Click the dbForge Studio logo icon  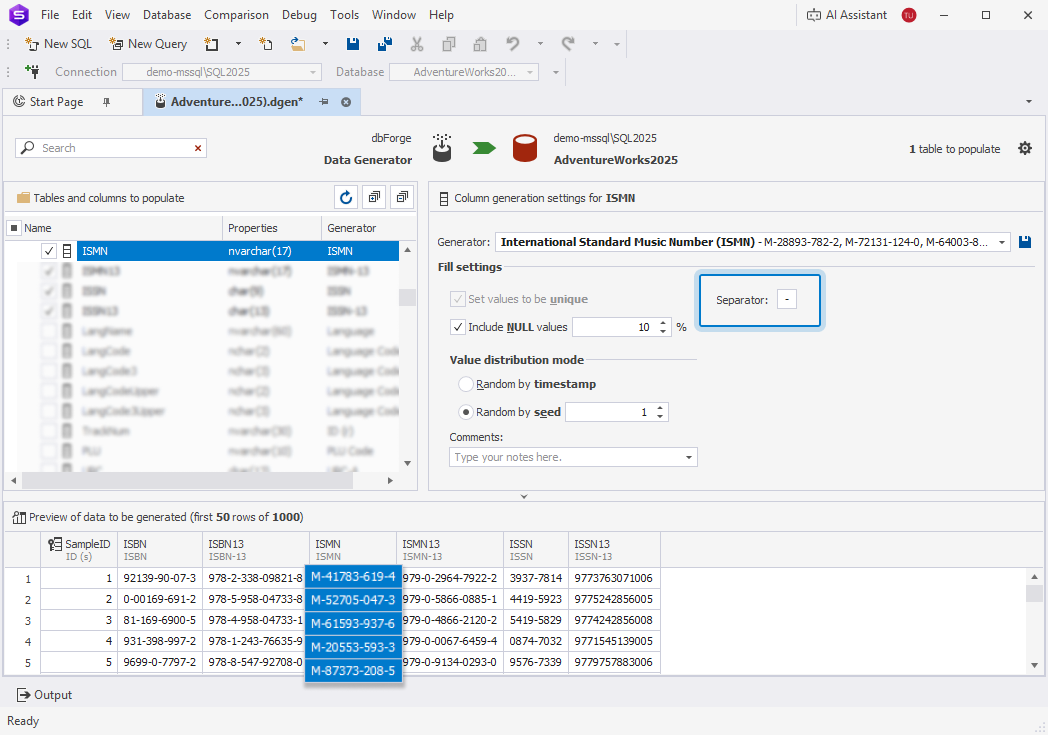click(19, 15)
